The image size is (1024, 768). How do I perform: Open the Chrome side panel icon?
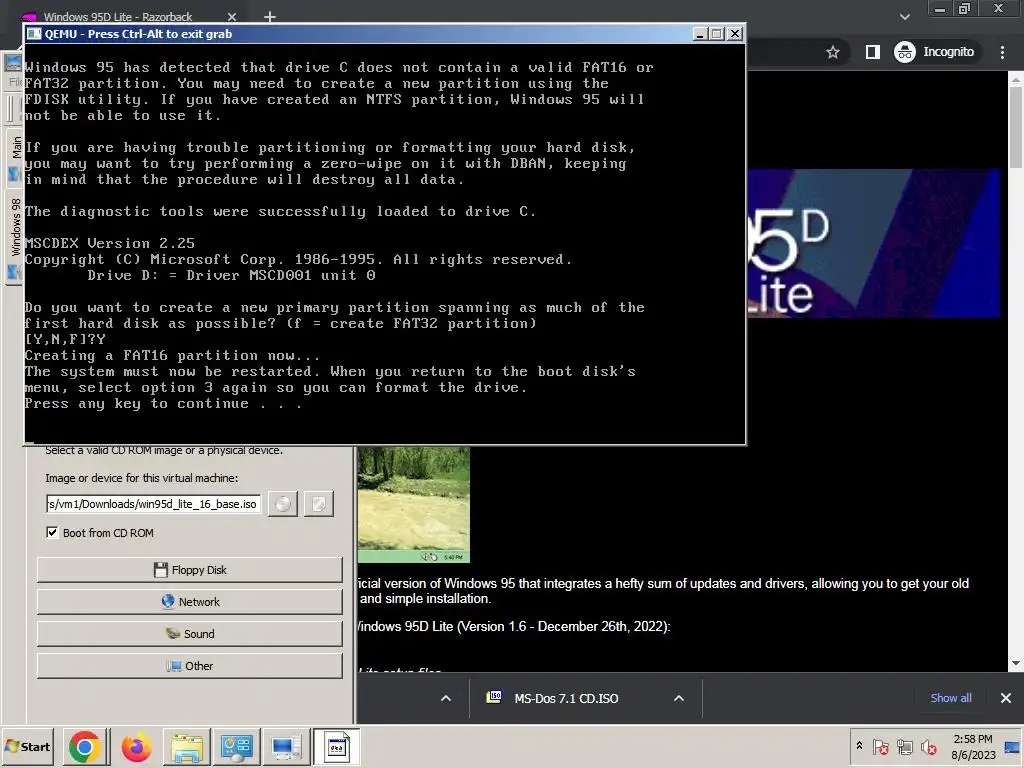pos(872,52)
